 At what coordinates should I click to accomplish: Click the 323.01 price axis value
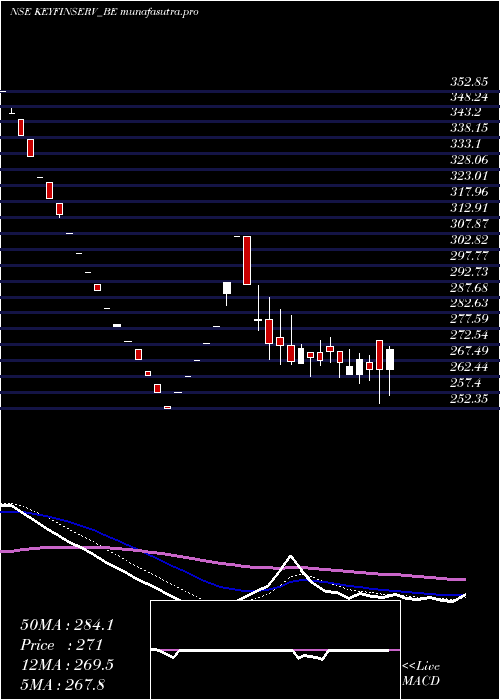point(468,175)
